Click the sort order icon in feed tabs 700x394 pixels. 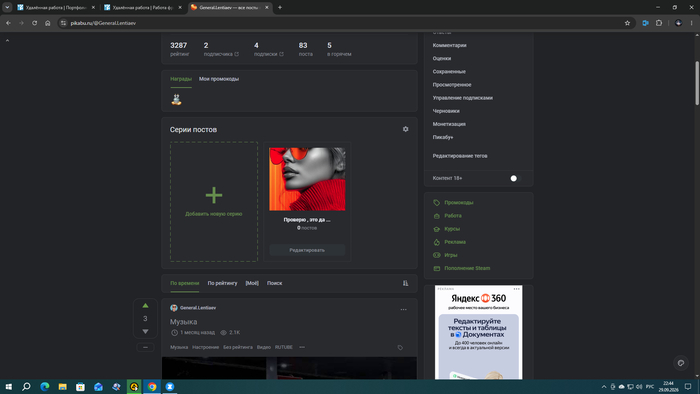tap(405, 283)
